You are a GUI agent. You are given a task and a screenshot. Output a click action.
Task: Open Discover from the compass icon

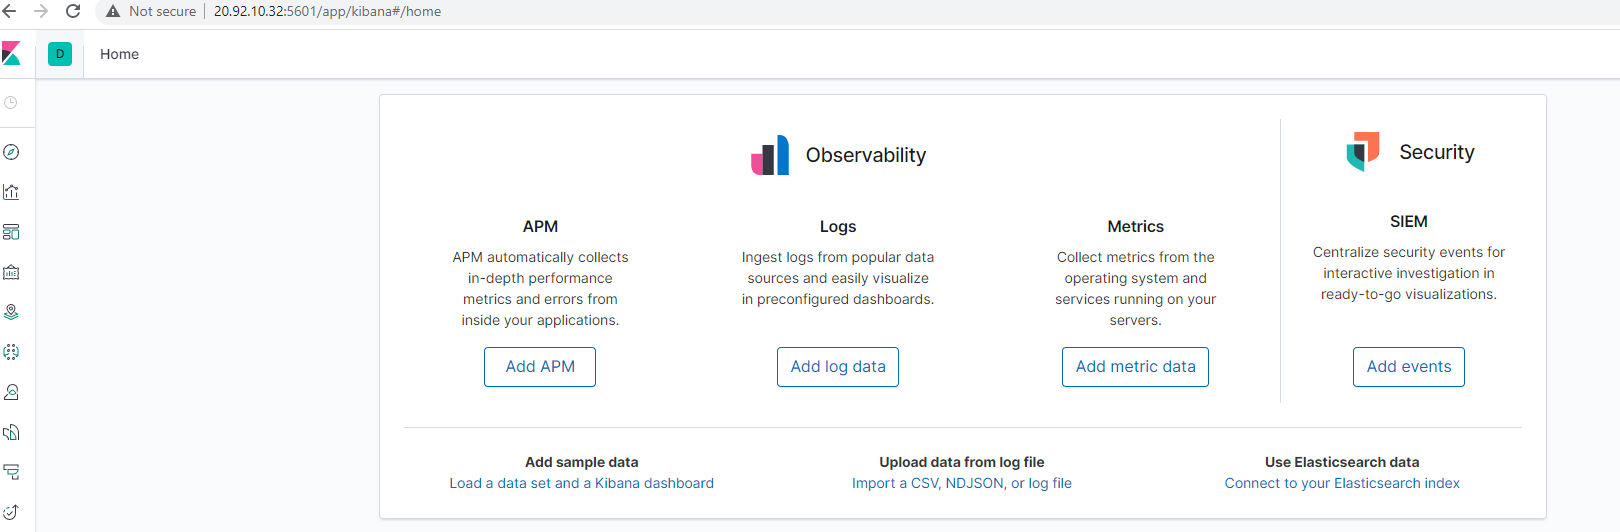point(12,152)
